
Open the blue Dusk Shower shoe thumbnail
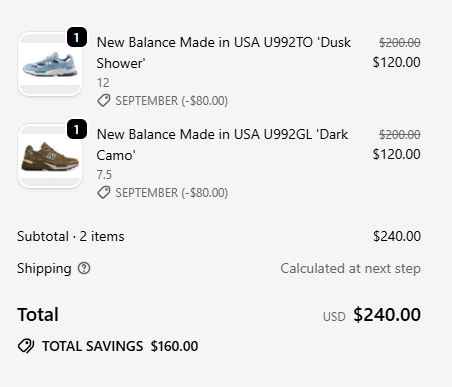pos(50,64)
